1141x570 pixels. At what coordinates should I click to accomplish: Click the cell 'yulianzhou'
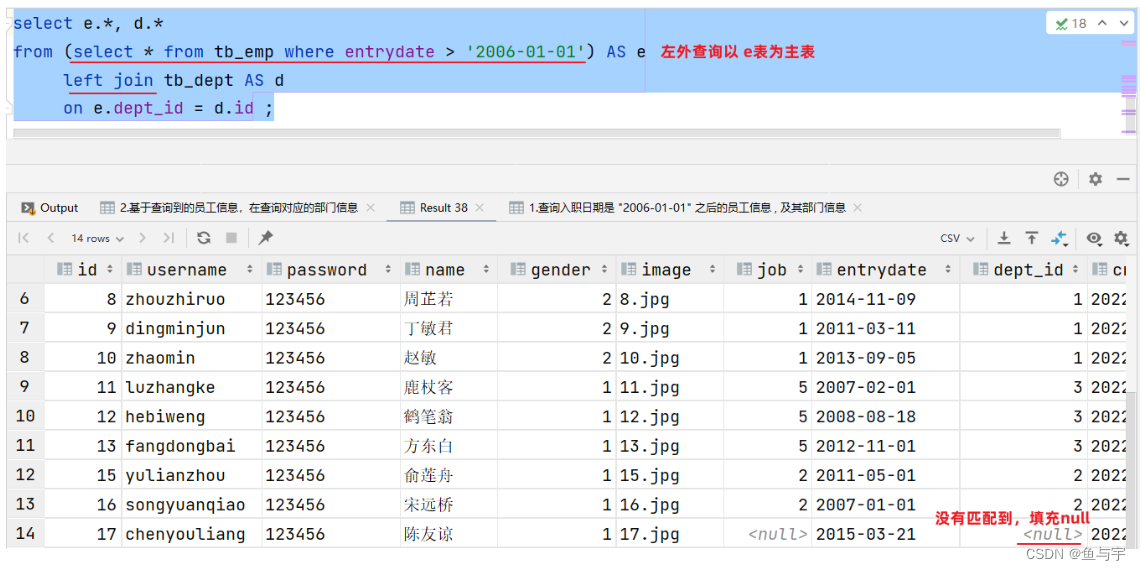pyautogui.click(x=191, y=475)
